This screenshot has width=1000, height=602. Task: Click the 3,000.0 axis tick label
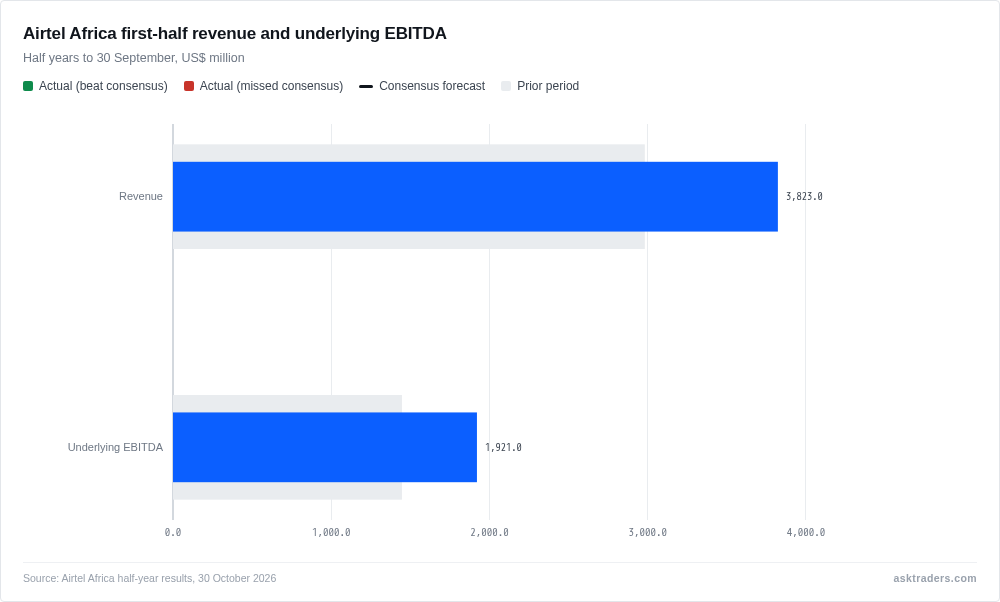(x=647, y=532)
